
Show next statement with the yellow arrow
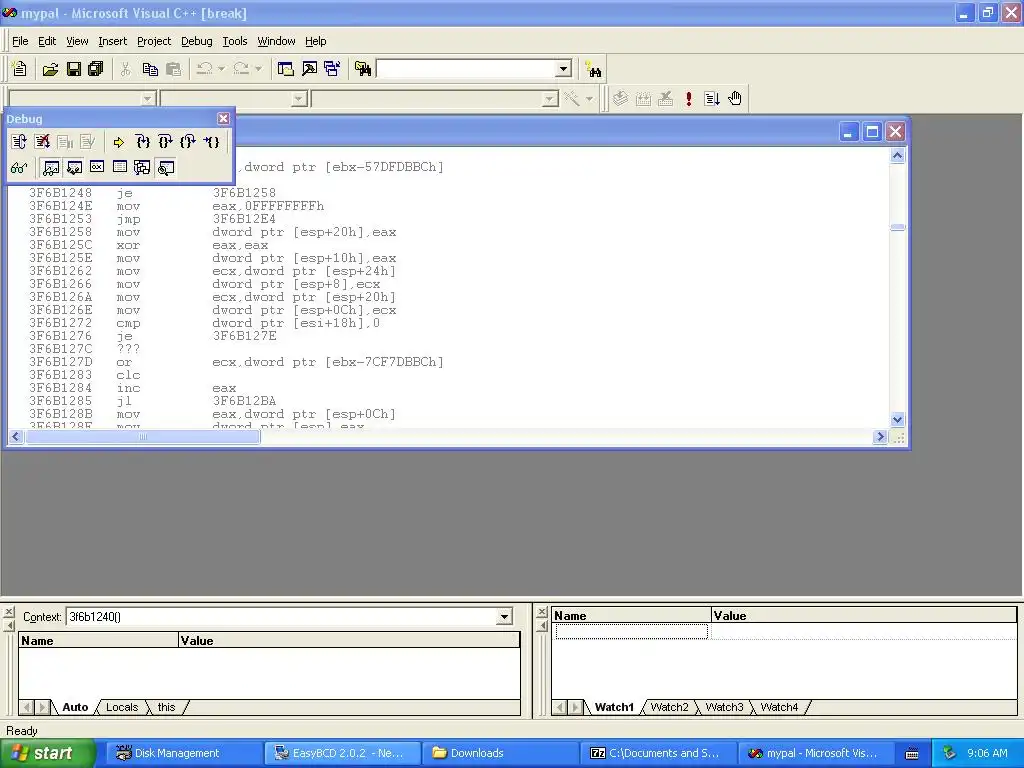point(118,142)
